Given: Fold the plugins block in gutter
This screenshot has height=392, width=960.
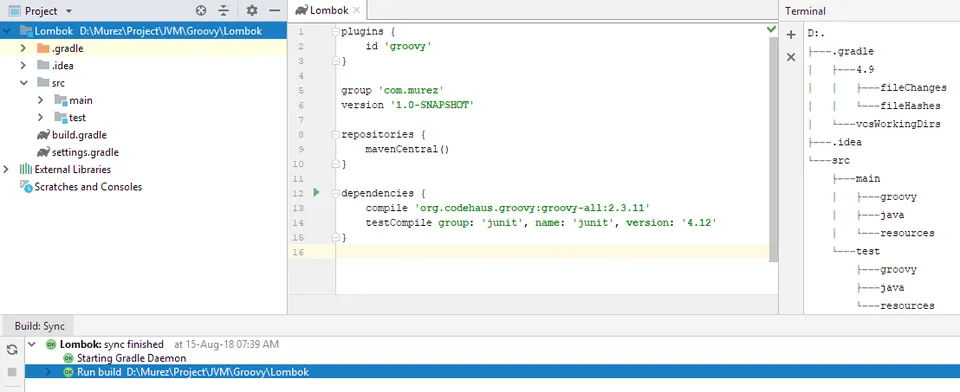Looking at the screenshot, I should tap(336, 31).
